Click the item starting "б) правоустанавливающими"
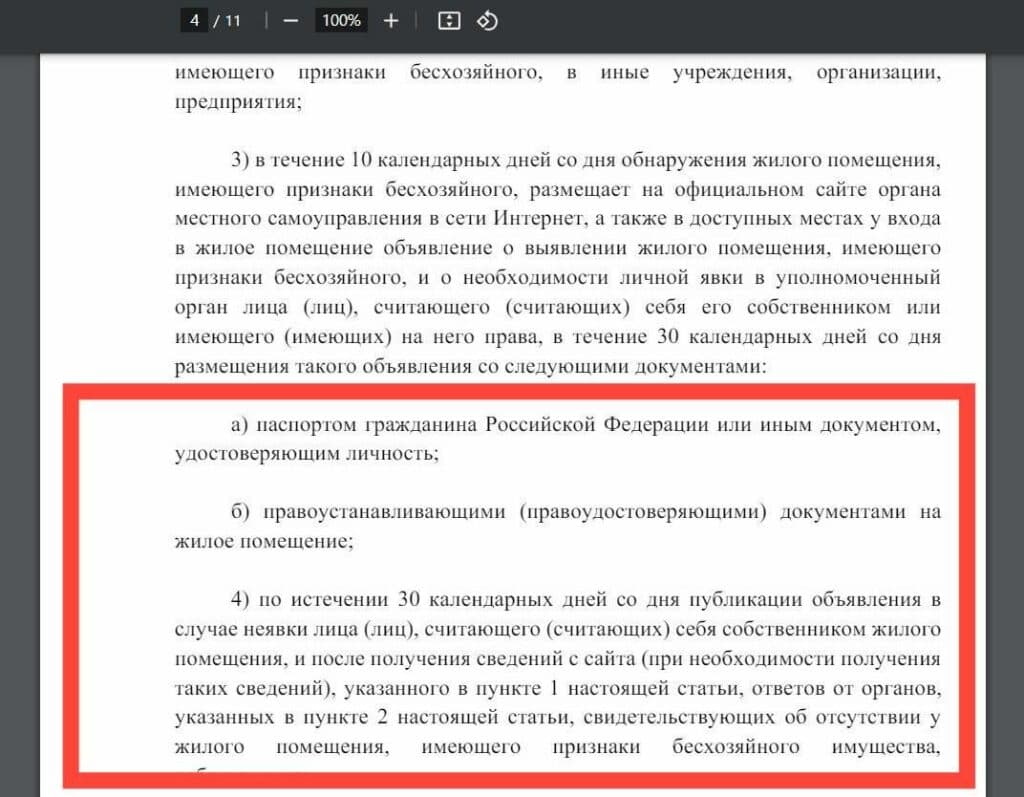Image resolution: width=1024 pixels, height=797 pixels. tap(585, 512)
